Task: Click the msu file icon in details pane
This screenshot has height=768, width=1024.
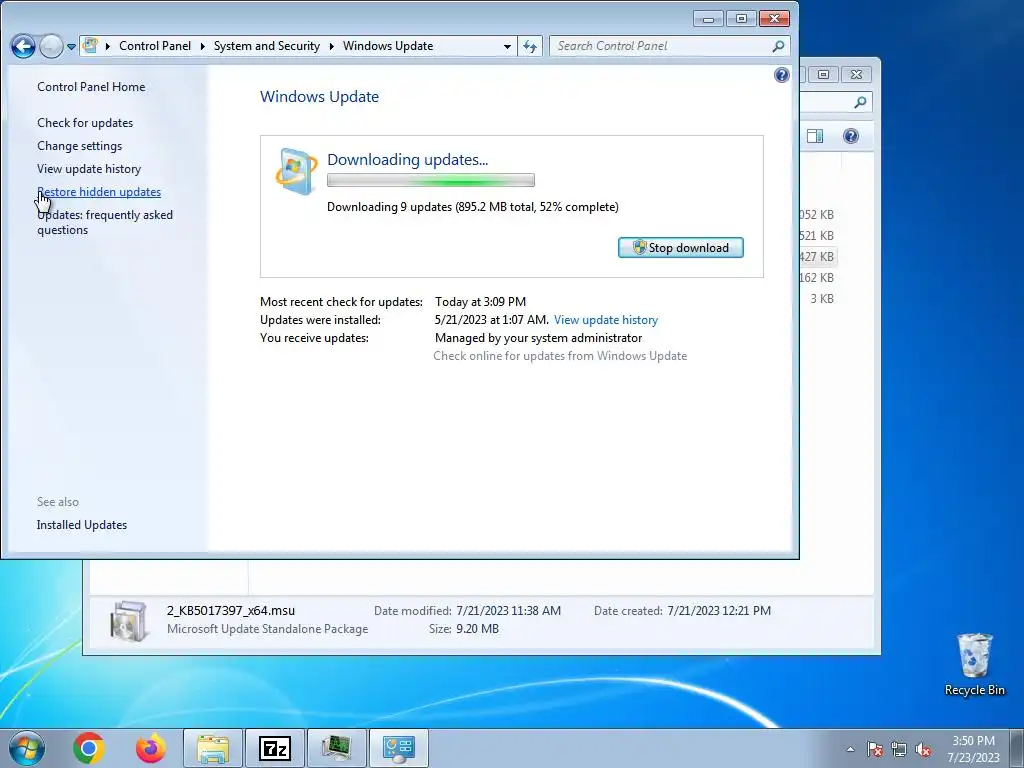Action: (x=128, y=620)
